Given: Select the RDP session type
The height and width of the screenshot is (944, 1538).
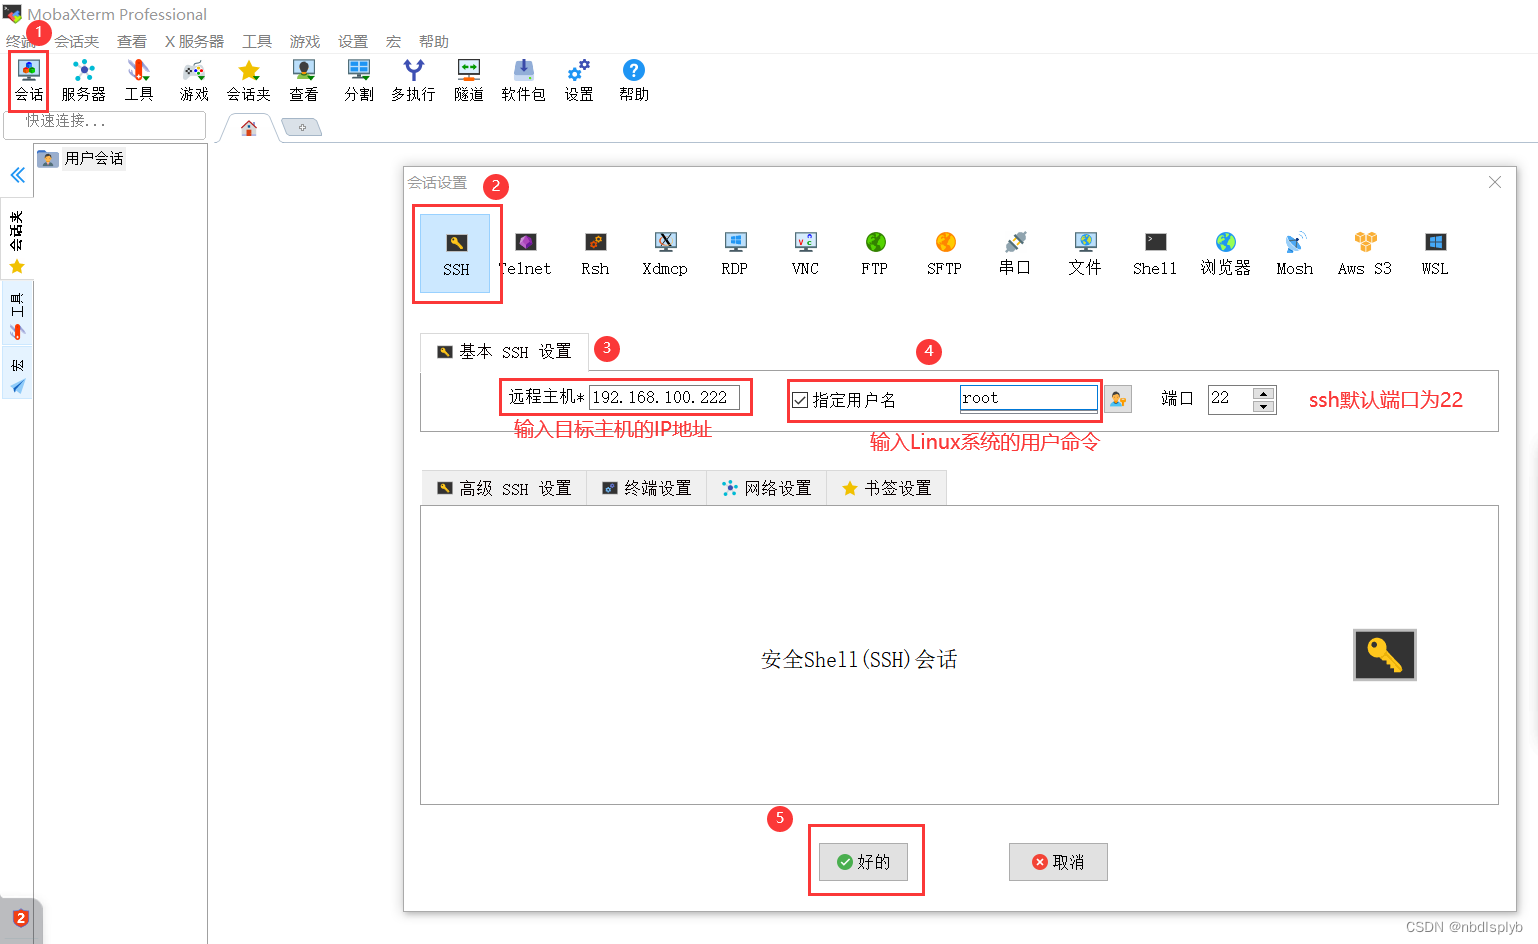Looking at the screenshot, I should pyautogui.click(x=735, y=254).
